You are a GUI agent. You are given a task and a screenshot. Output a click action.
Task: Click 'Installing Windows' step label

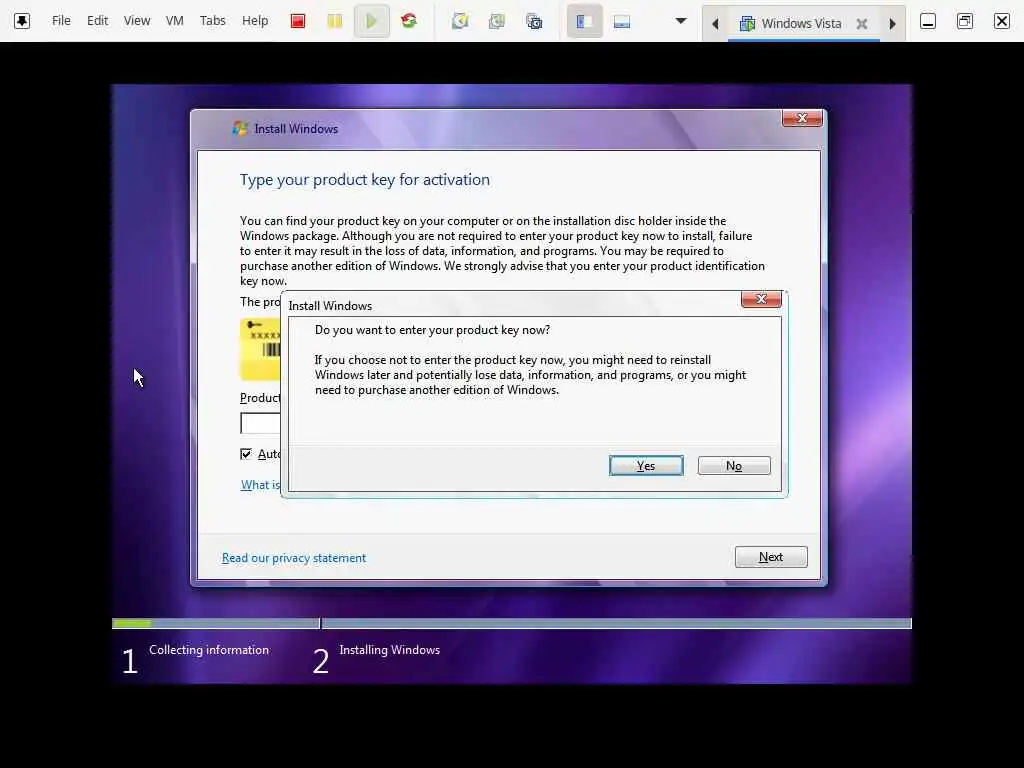(390, 650)
